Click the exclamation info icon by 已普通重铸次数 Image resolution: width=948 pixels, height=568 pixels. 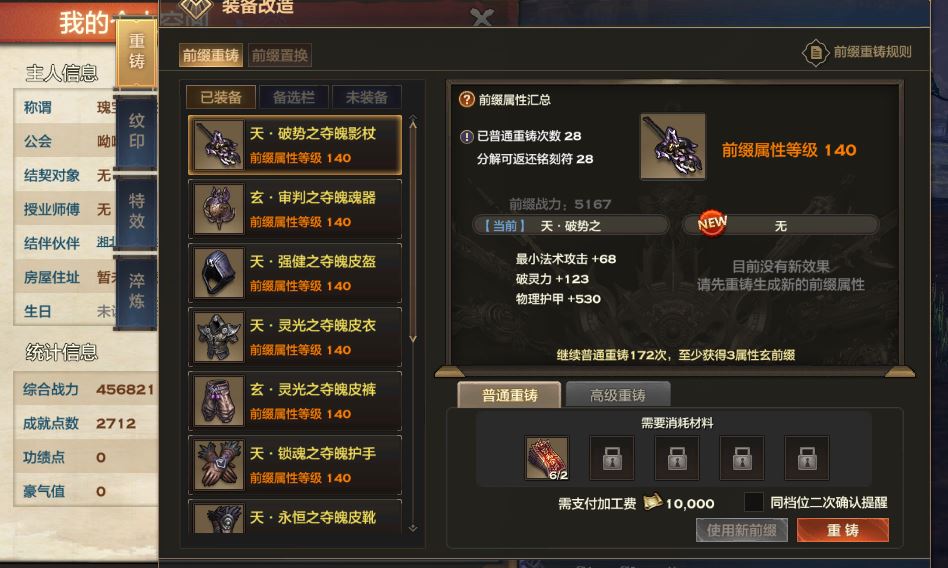[x=466, y=137]
